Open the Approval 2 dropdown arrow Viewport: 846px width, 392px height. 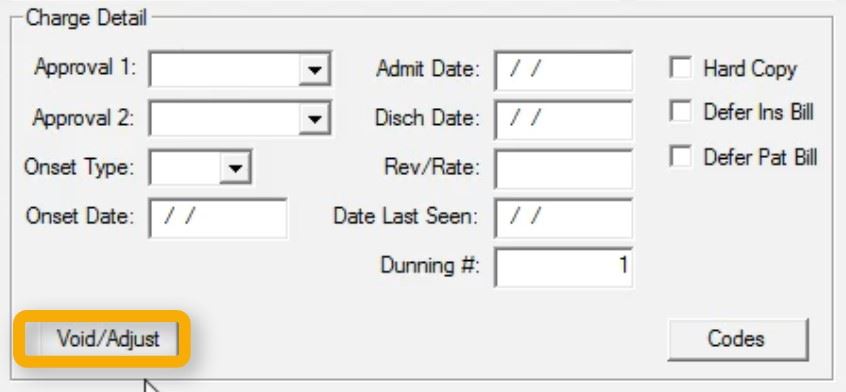[x=314, y=118]
